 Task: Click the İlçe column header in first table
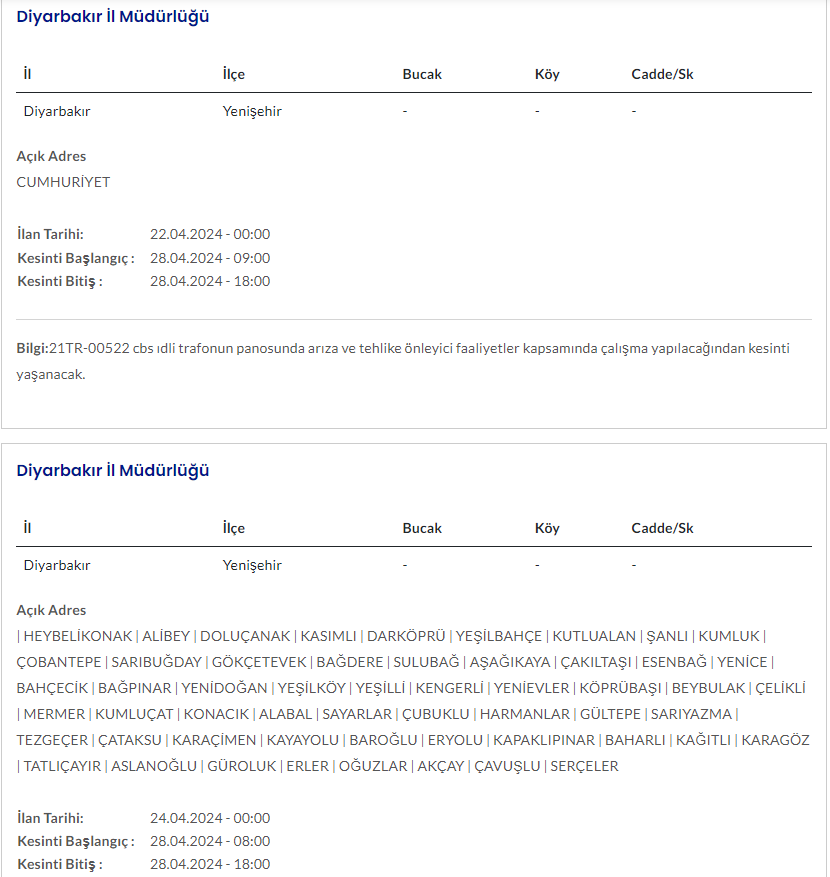234,75
